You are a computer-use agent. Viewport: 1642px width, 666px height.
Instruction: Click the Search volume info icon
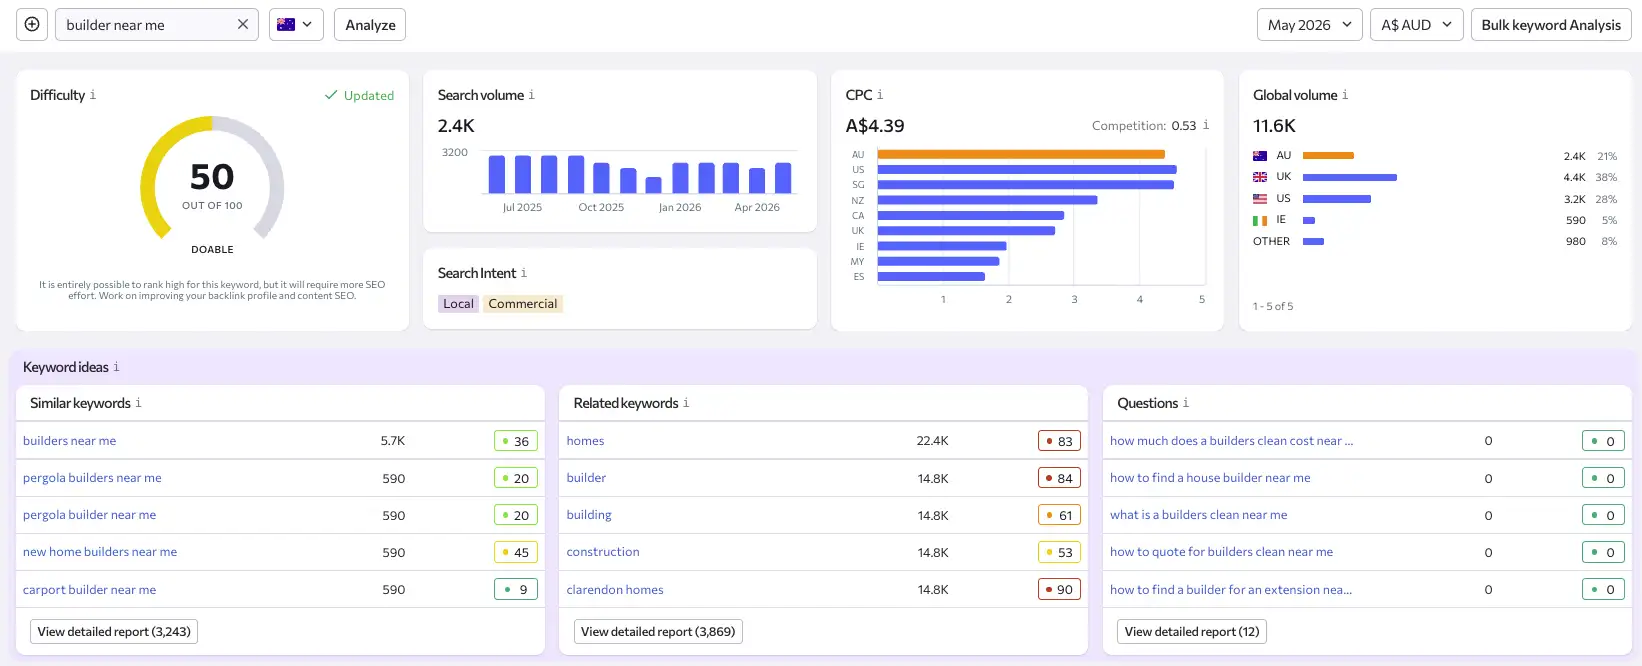tap(532, 95)
